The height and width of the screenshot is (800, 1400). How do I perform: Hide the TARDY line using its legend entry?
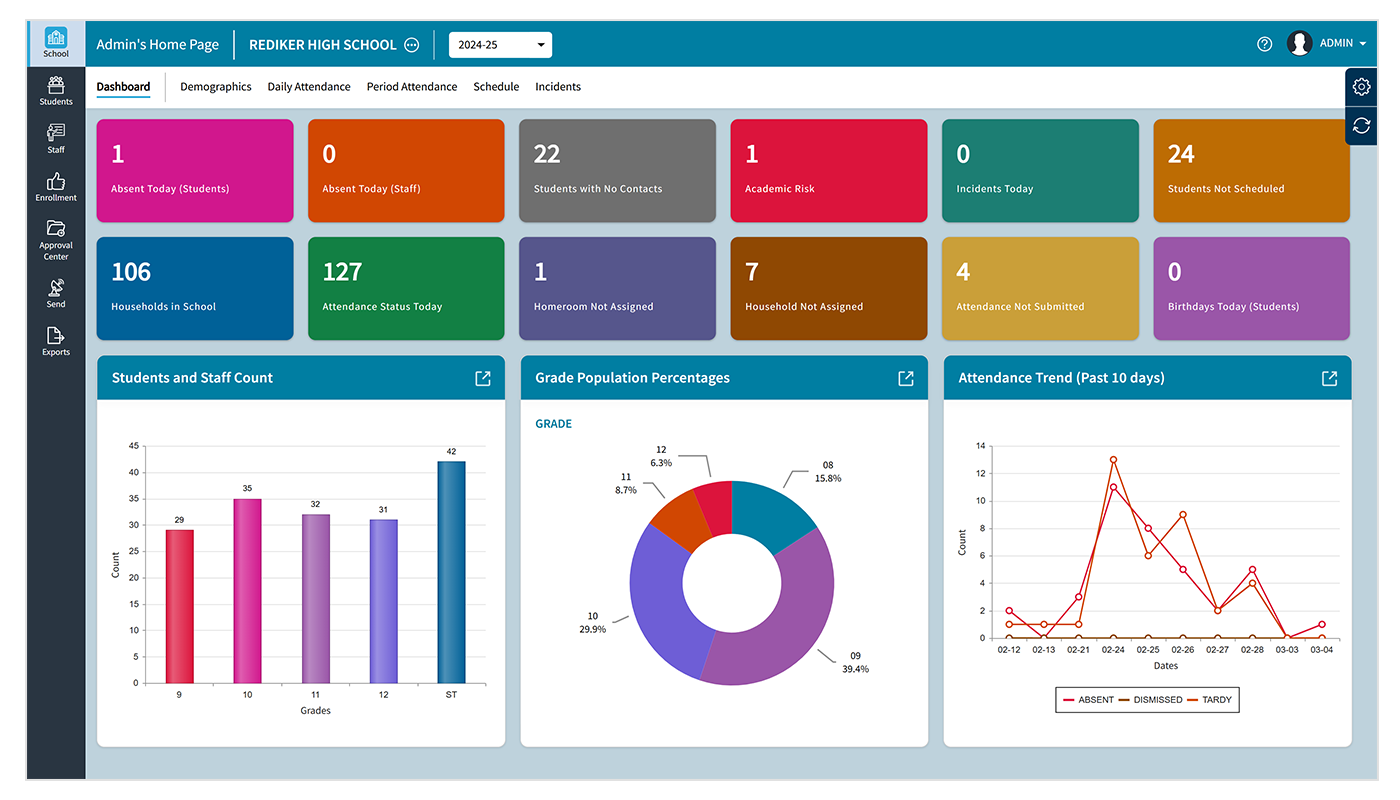(1217, 699)
